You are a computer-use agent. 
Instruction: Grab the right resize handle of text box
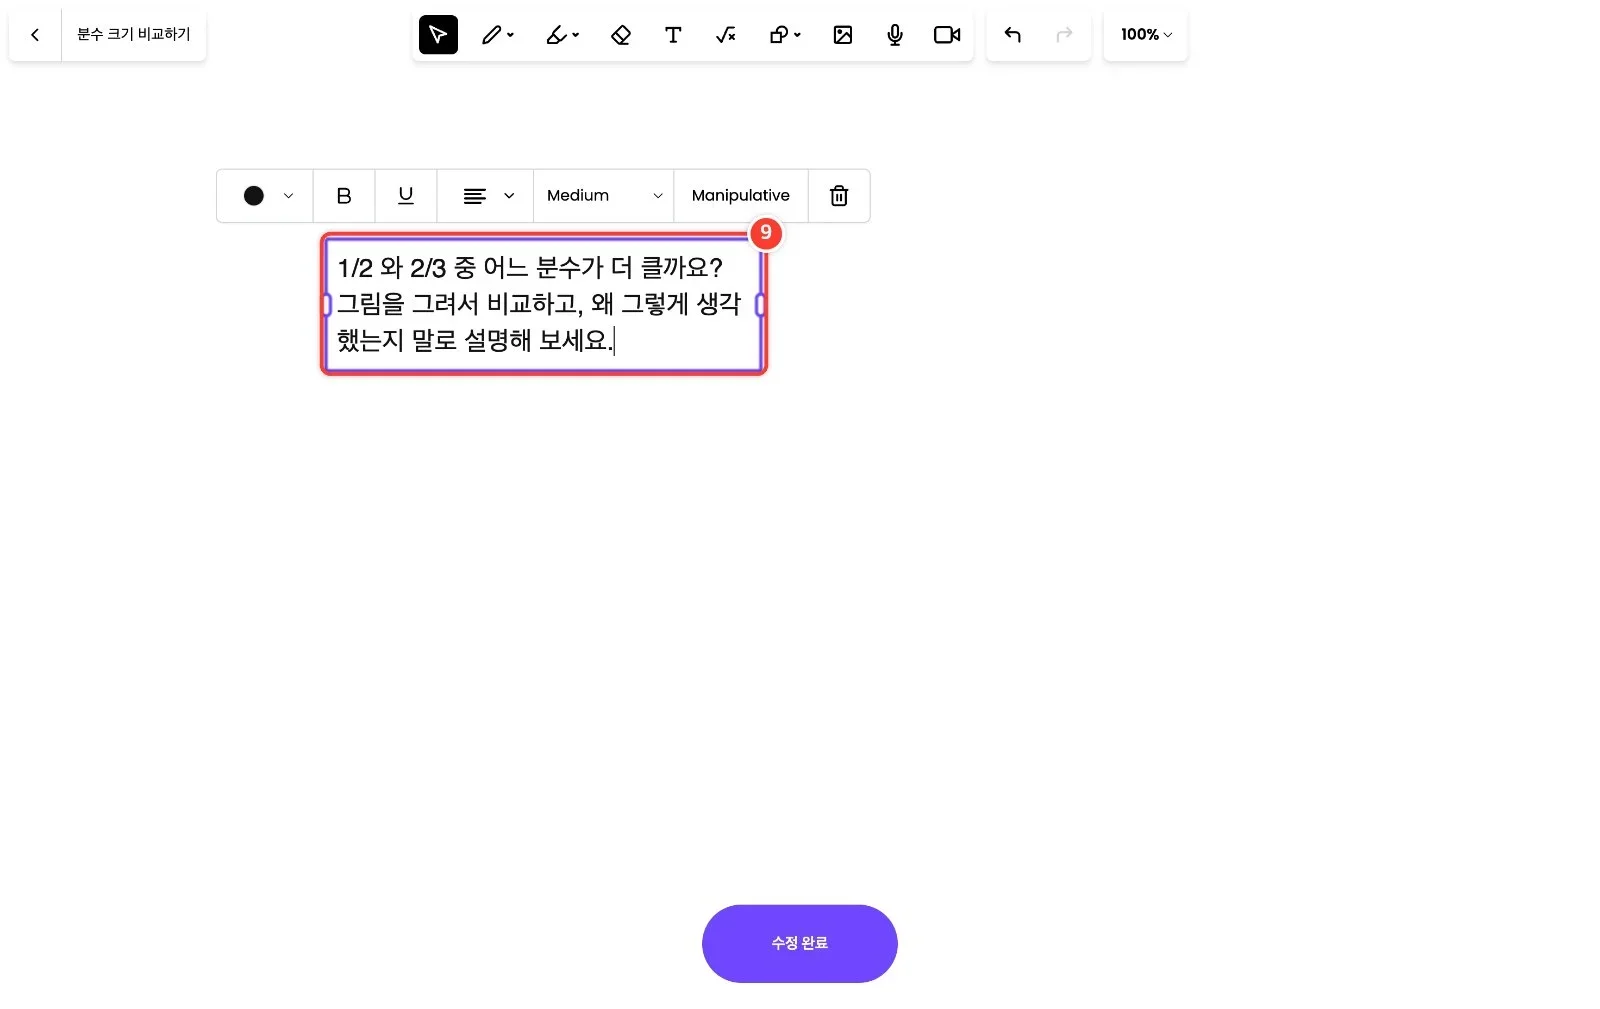point(761,304)
